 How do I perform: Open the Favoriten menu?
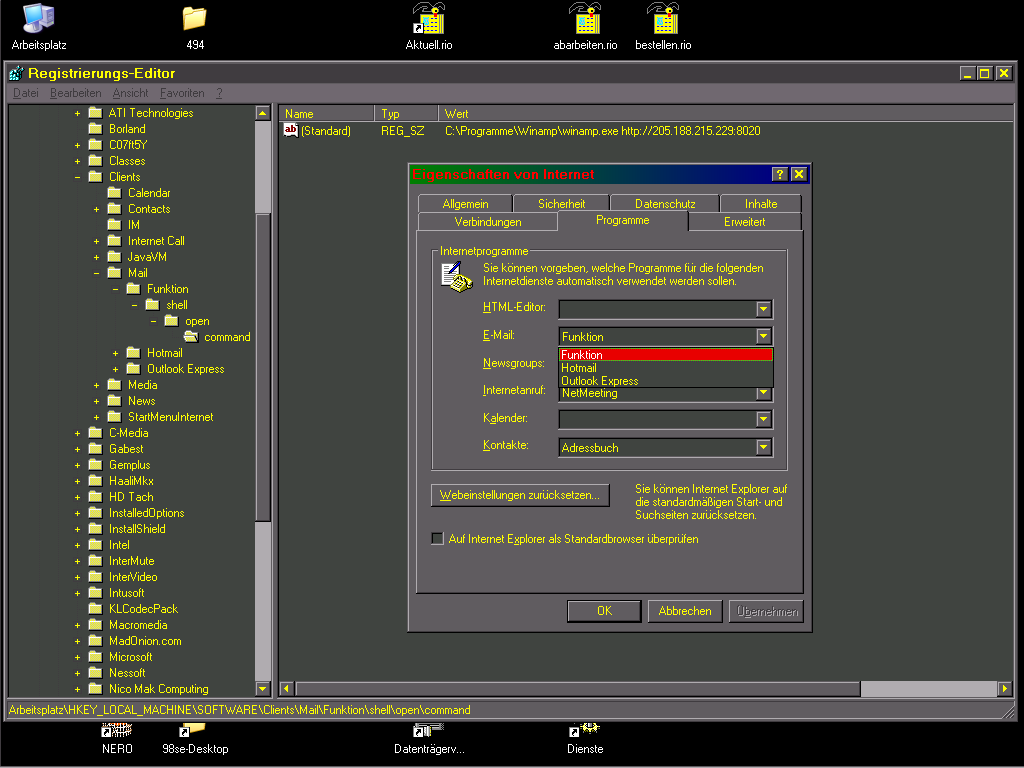(x=182, y=93)
